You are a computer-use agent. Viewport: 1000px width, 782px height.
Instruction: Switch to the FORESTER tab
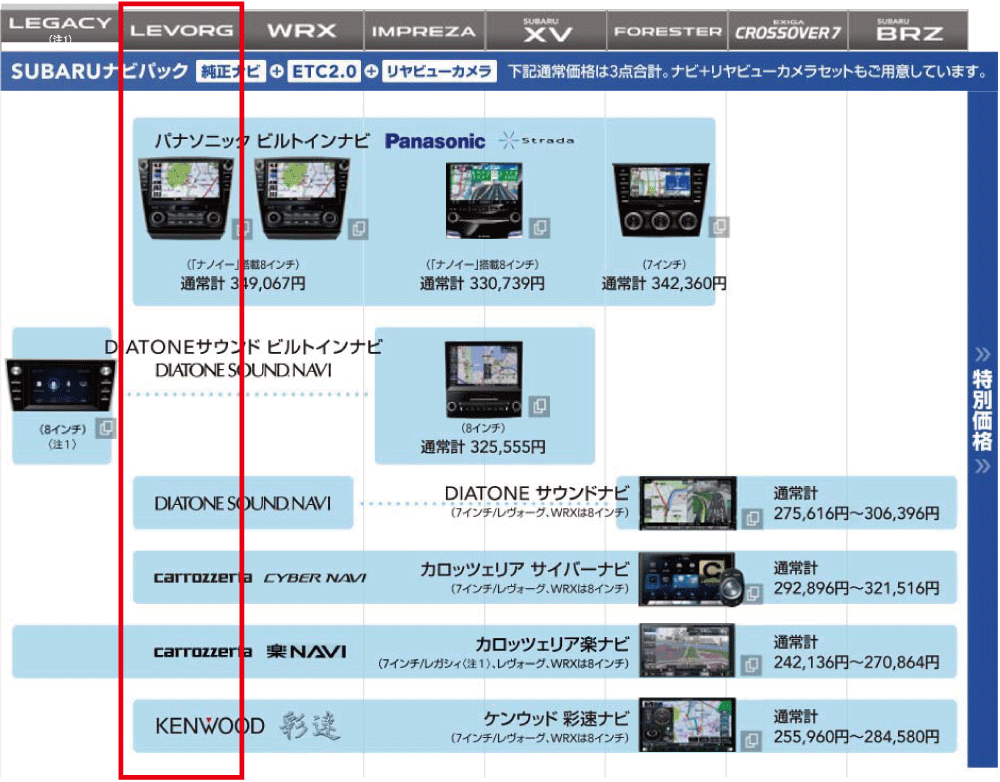(667, 30)
